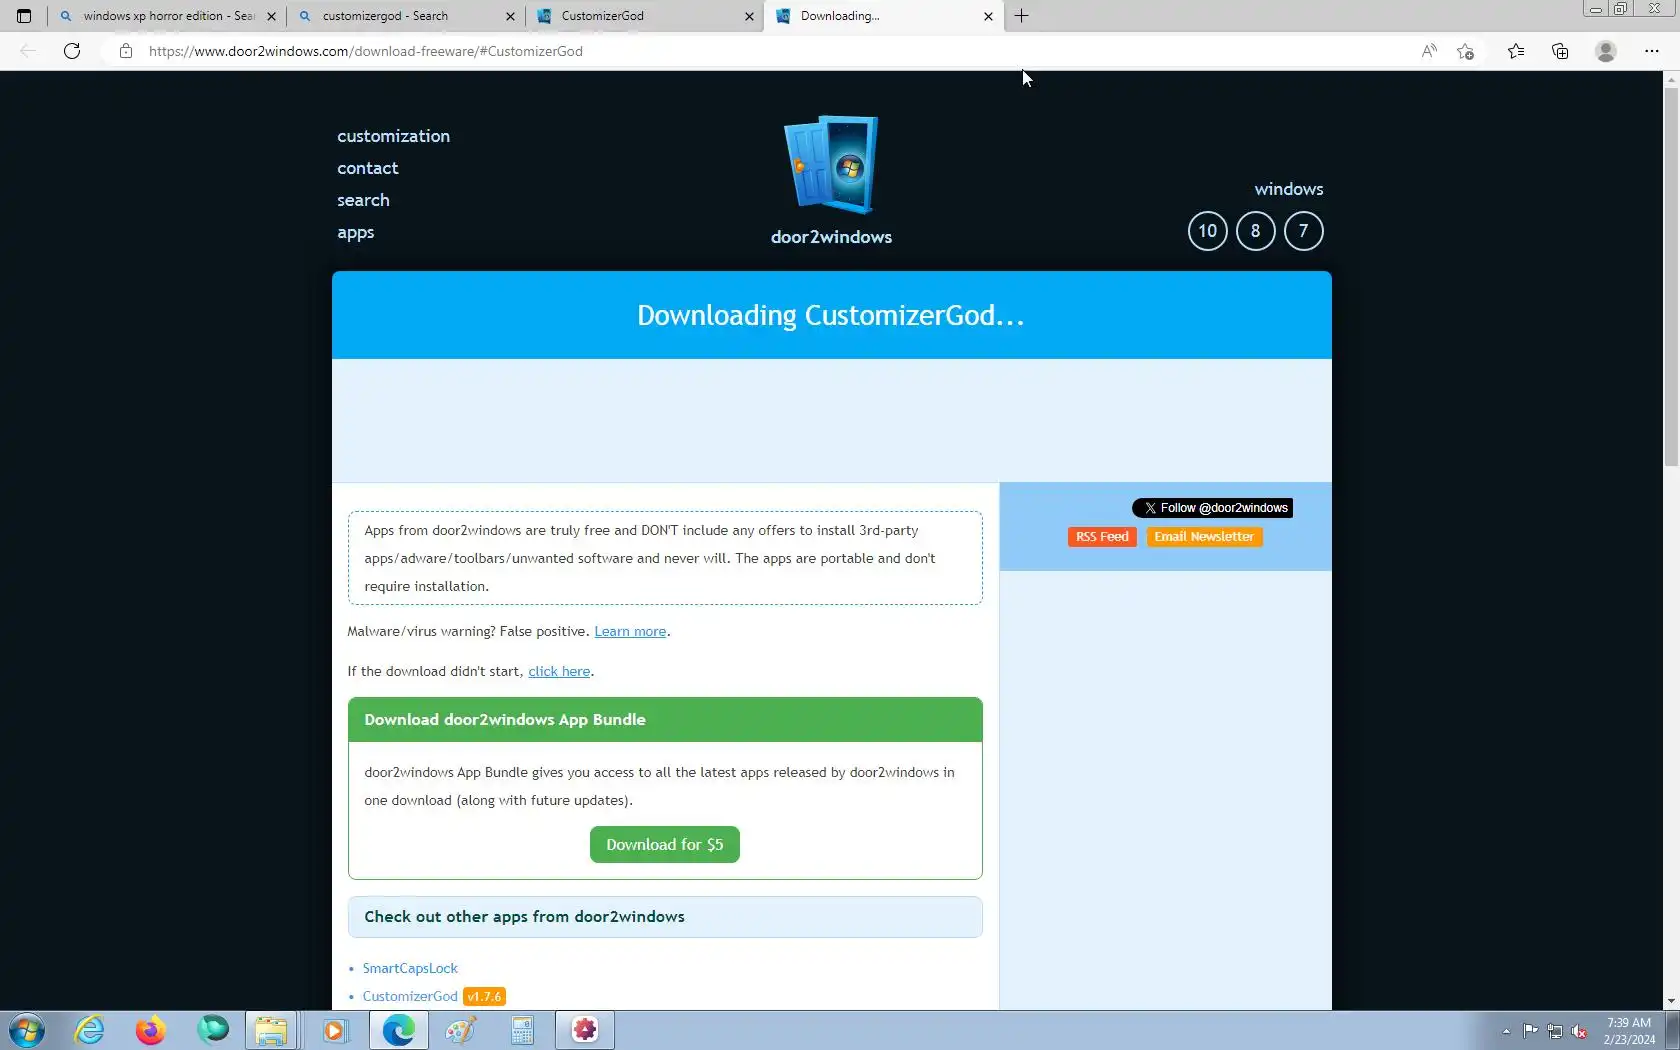
Task: Open Windows Media Player taskbar icon
Action: 334,1030
